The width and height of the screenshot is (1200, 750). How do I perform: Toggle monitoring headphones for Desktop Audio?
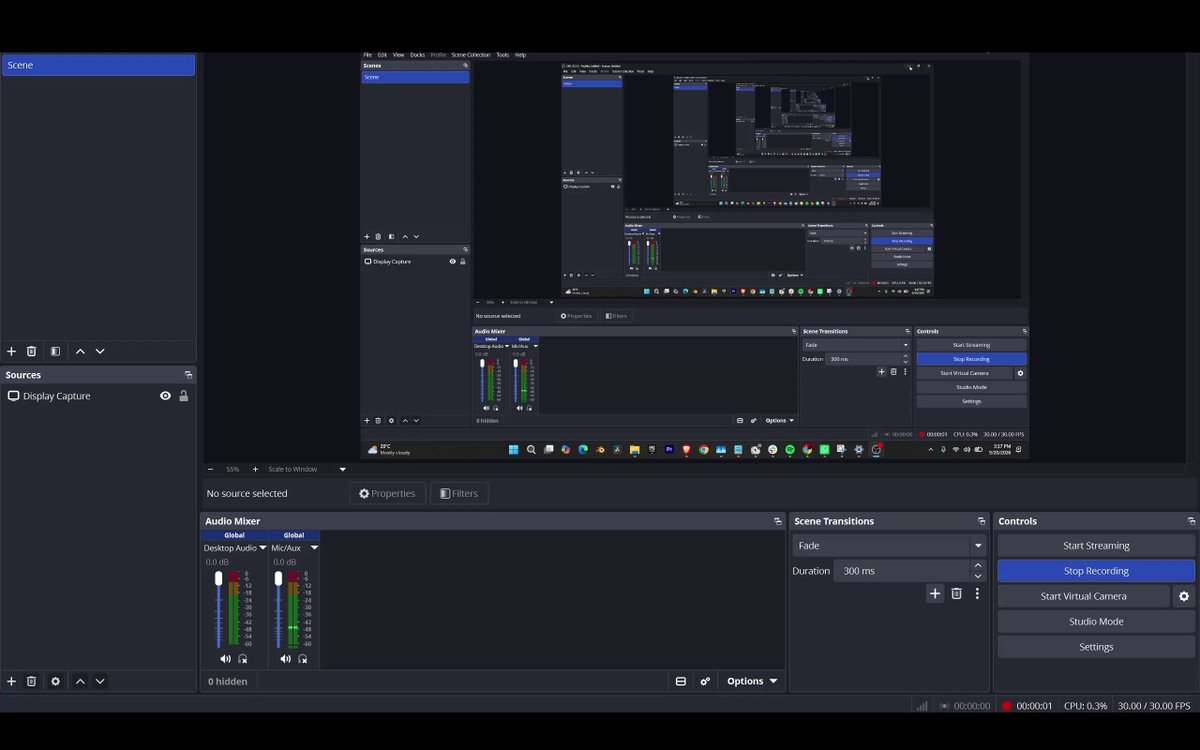tap(242, 659)
